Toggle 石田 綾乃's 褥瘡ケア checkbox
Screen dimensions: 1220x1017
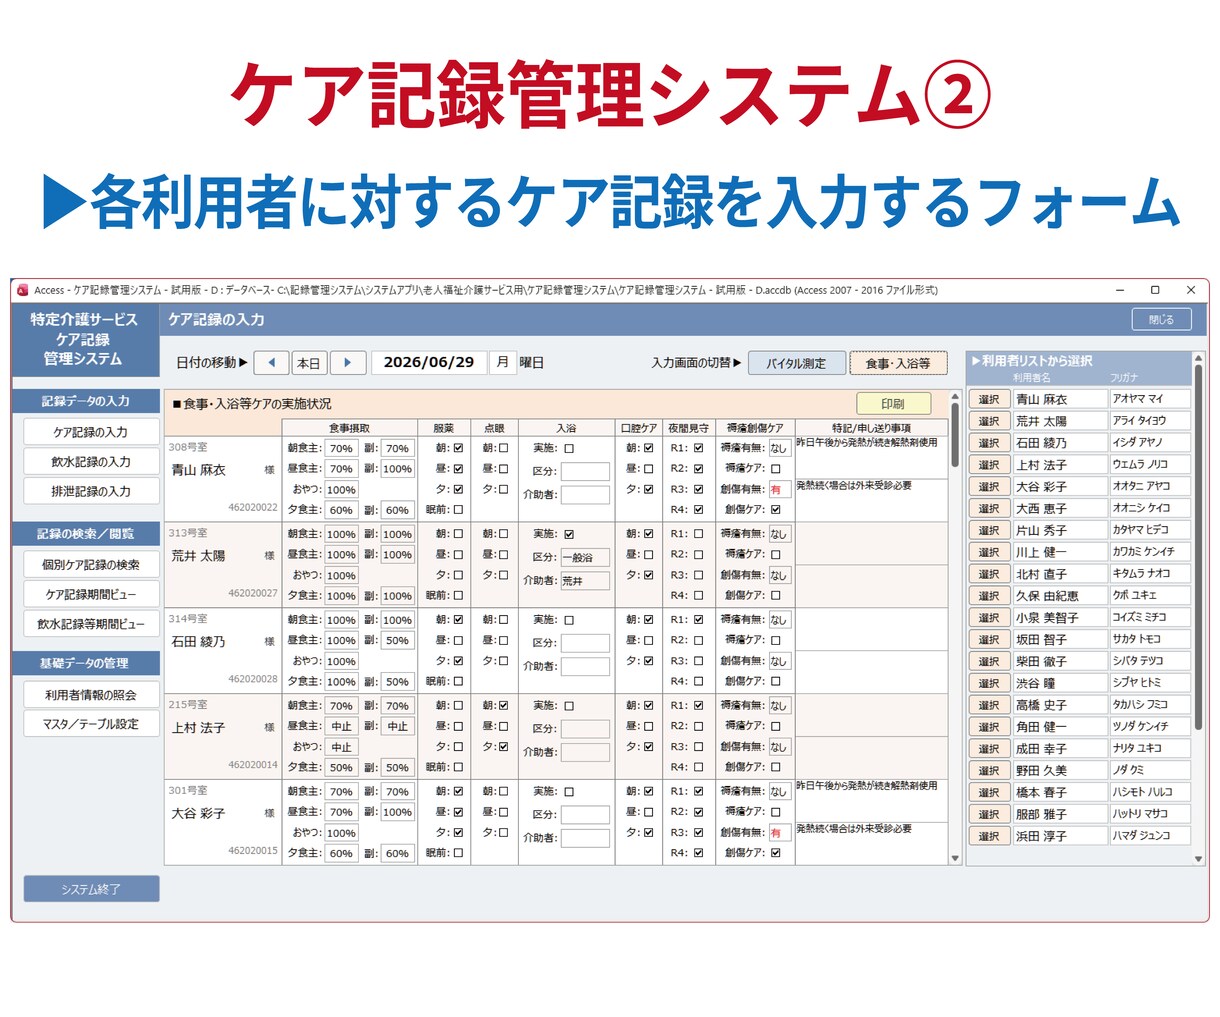(x=776, y=640)
